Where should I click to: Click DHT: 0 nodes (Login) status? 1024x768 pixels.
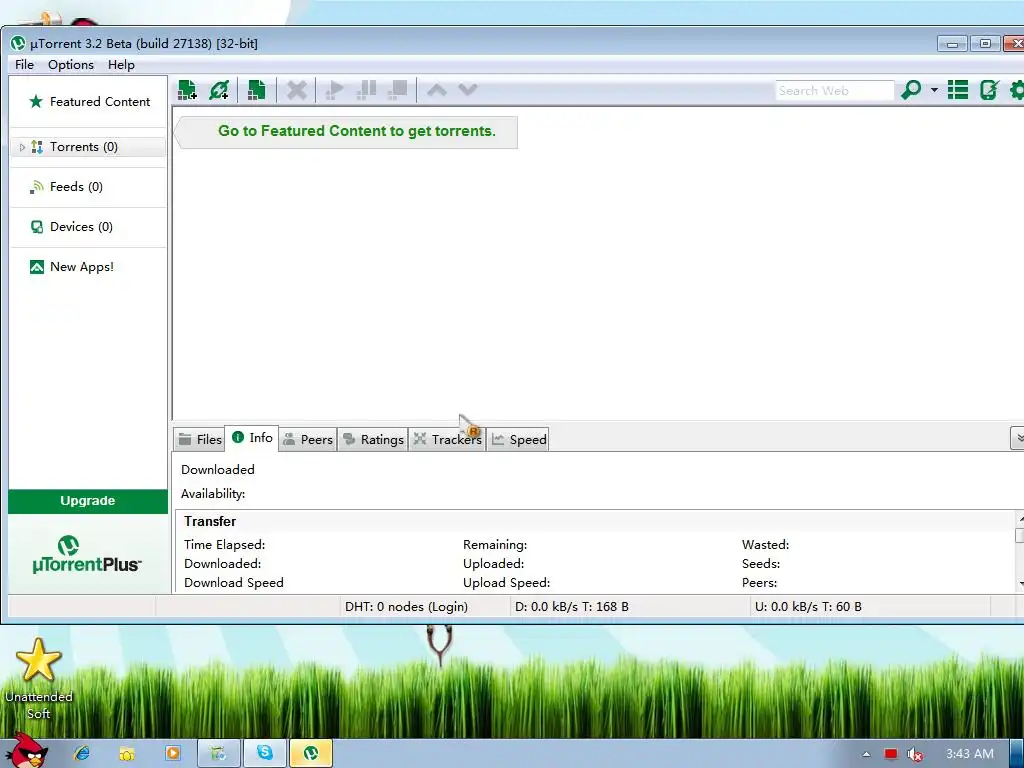click(406, 607)
